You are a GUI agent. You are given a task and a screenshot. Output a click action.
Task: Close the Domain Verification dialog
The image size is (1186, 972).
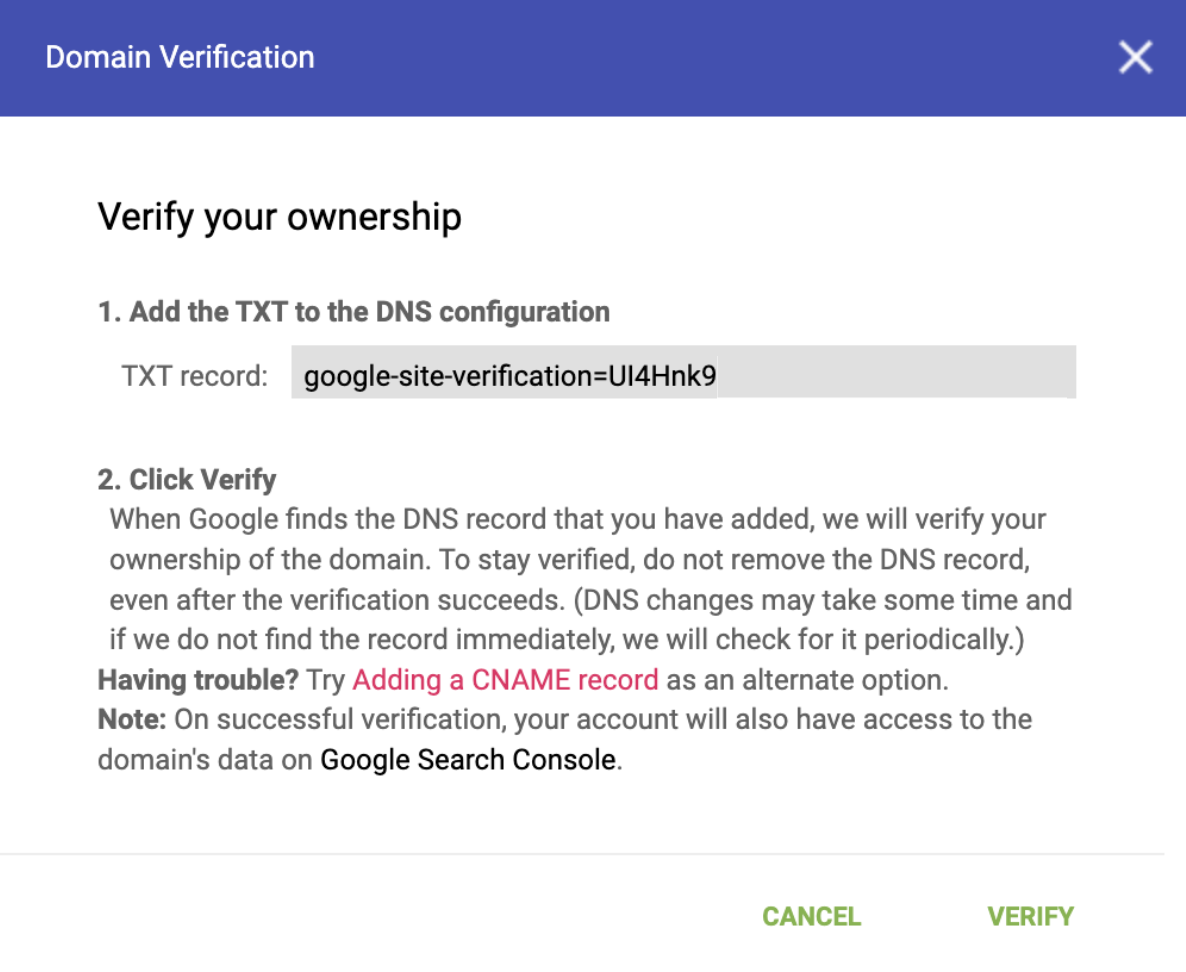(x=1135, y=58)
